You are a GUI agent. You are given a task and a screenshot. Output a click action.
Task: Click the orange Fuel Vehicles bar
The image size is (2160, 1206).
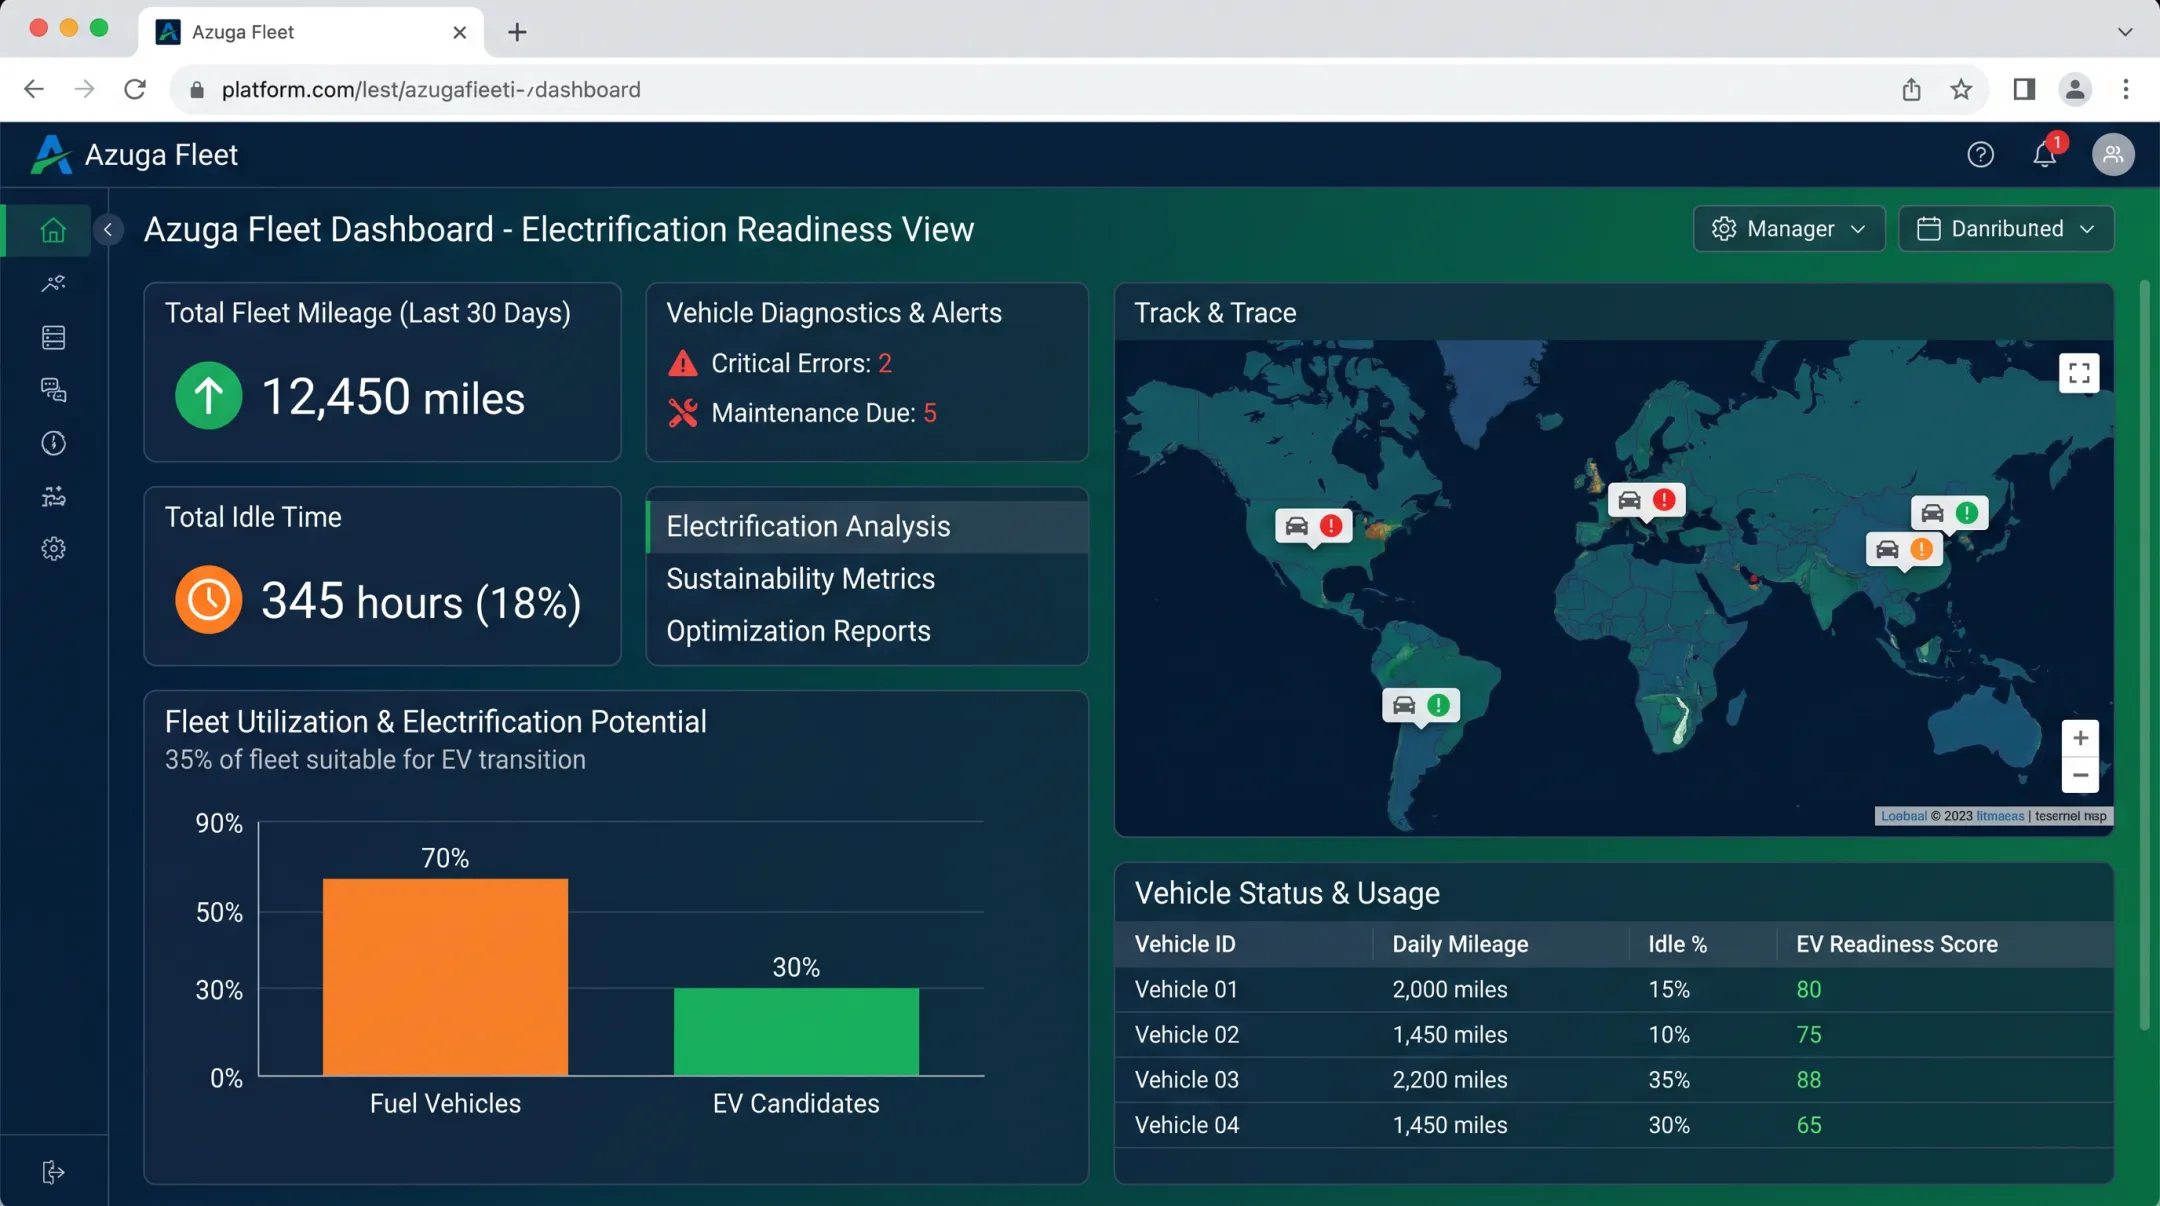pos(445,977)
